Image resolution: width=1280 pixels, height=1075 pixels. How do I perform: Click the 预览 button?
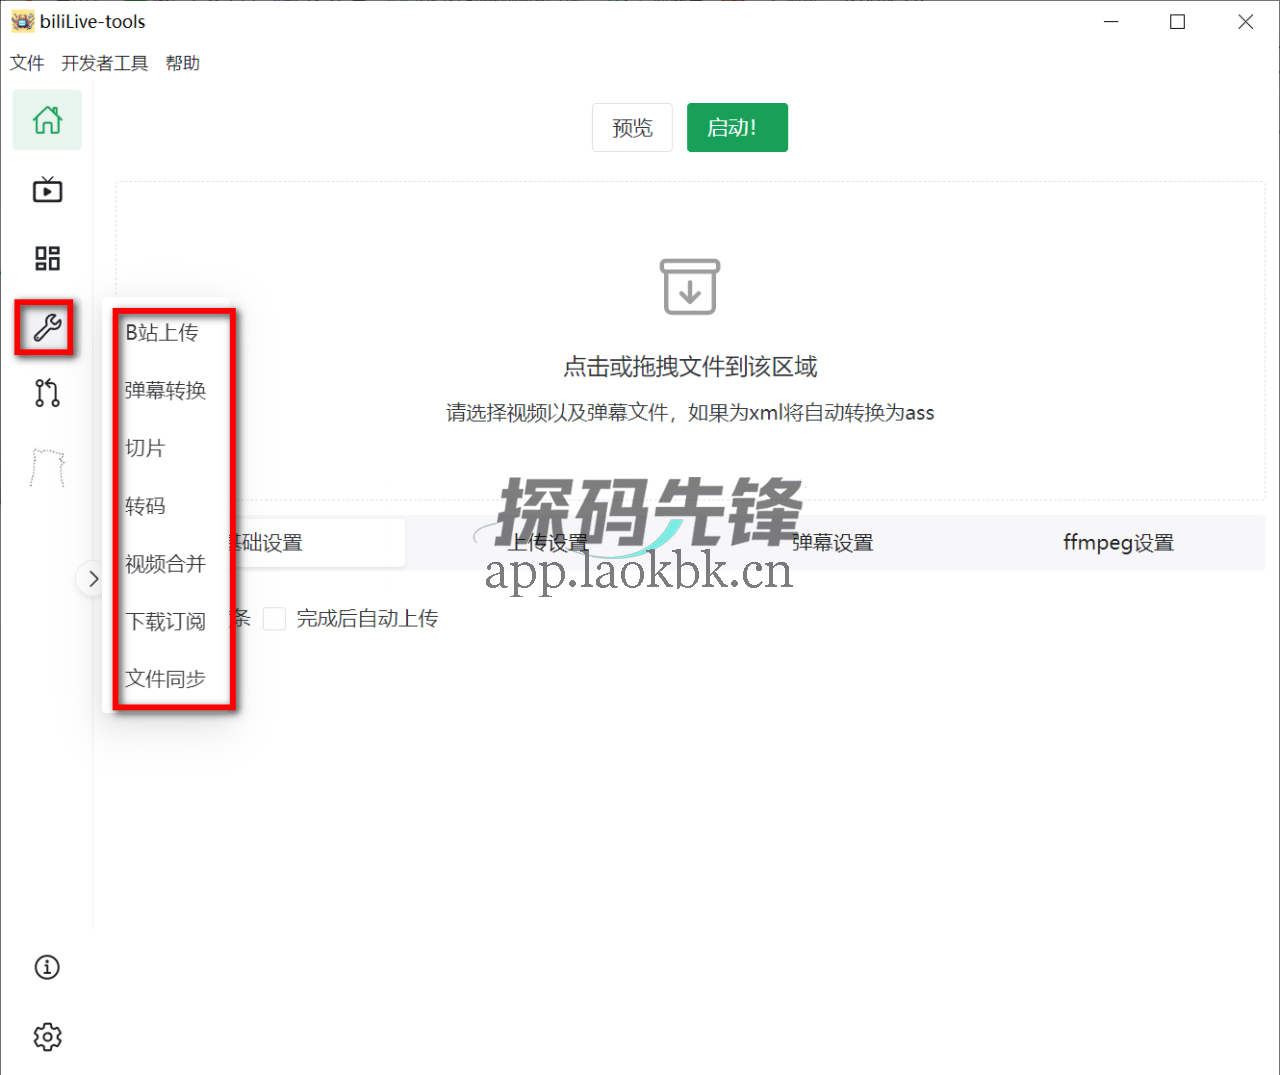click(x=632, y=128)
